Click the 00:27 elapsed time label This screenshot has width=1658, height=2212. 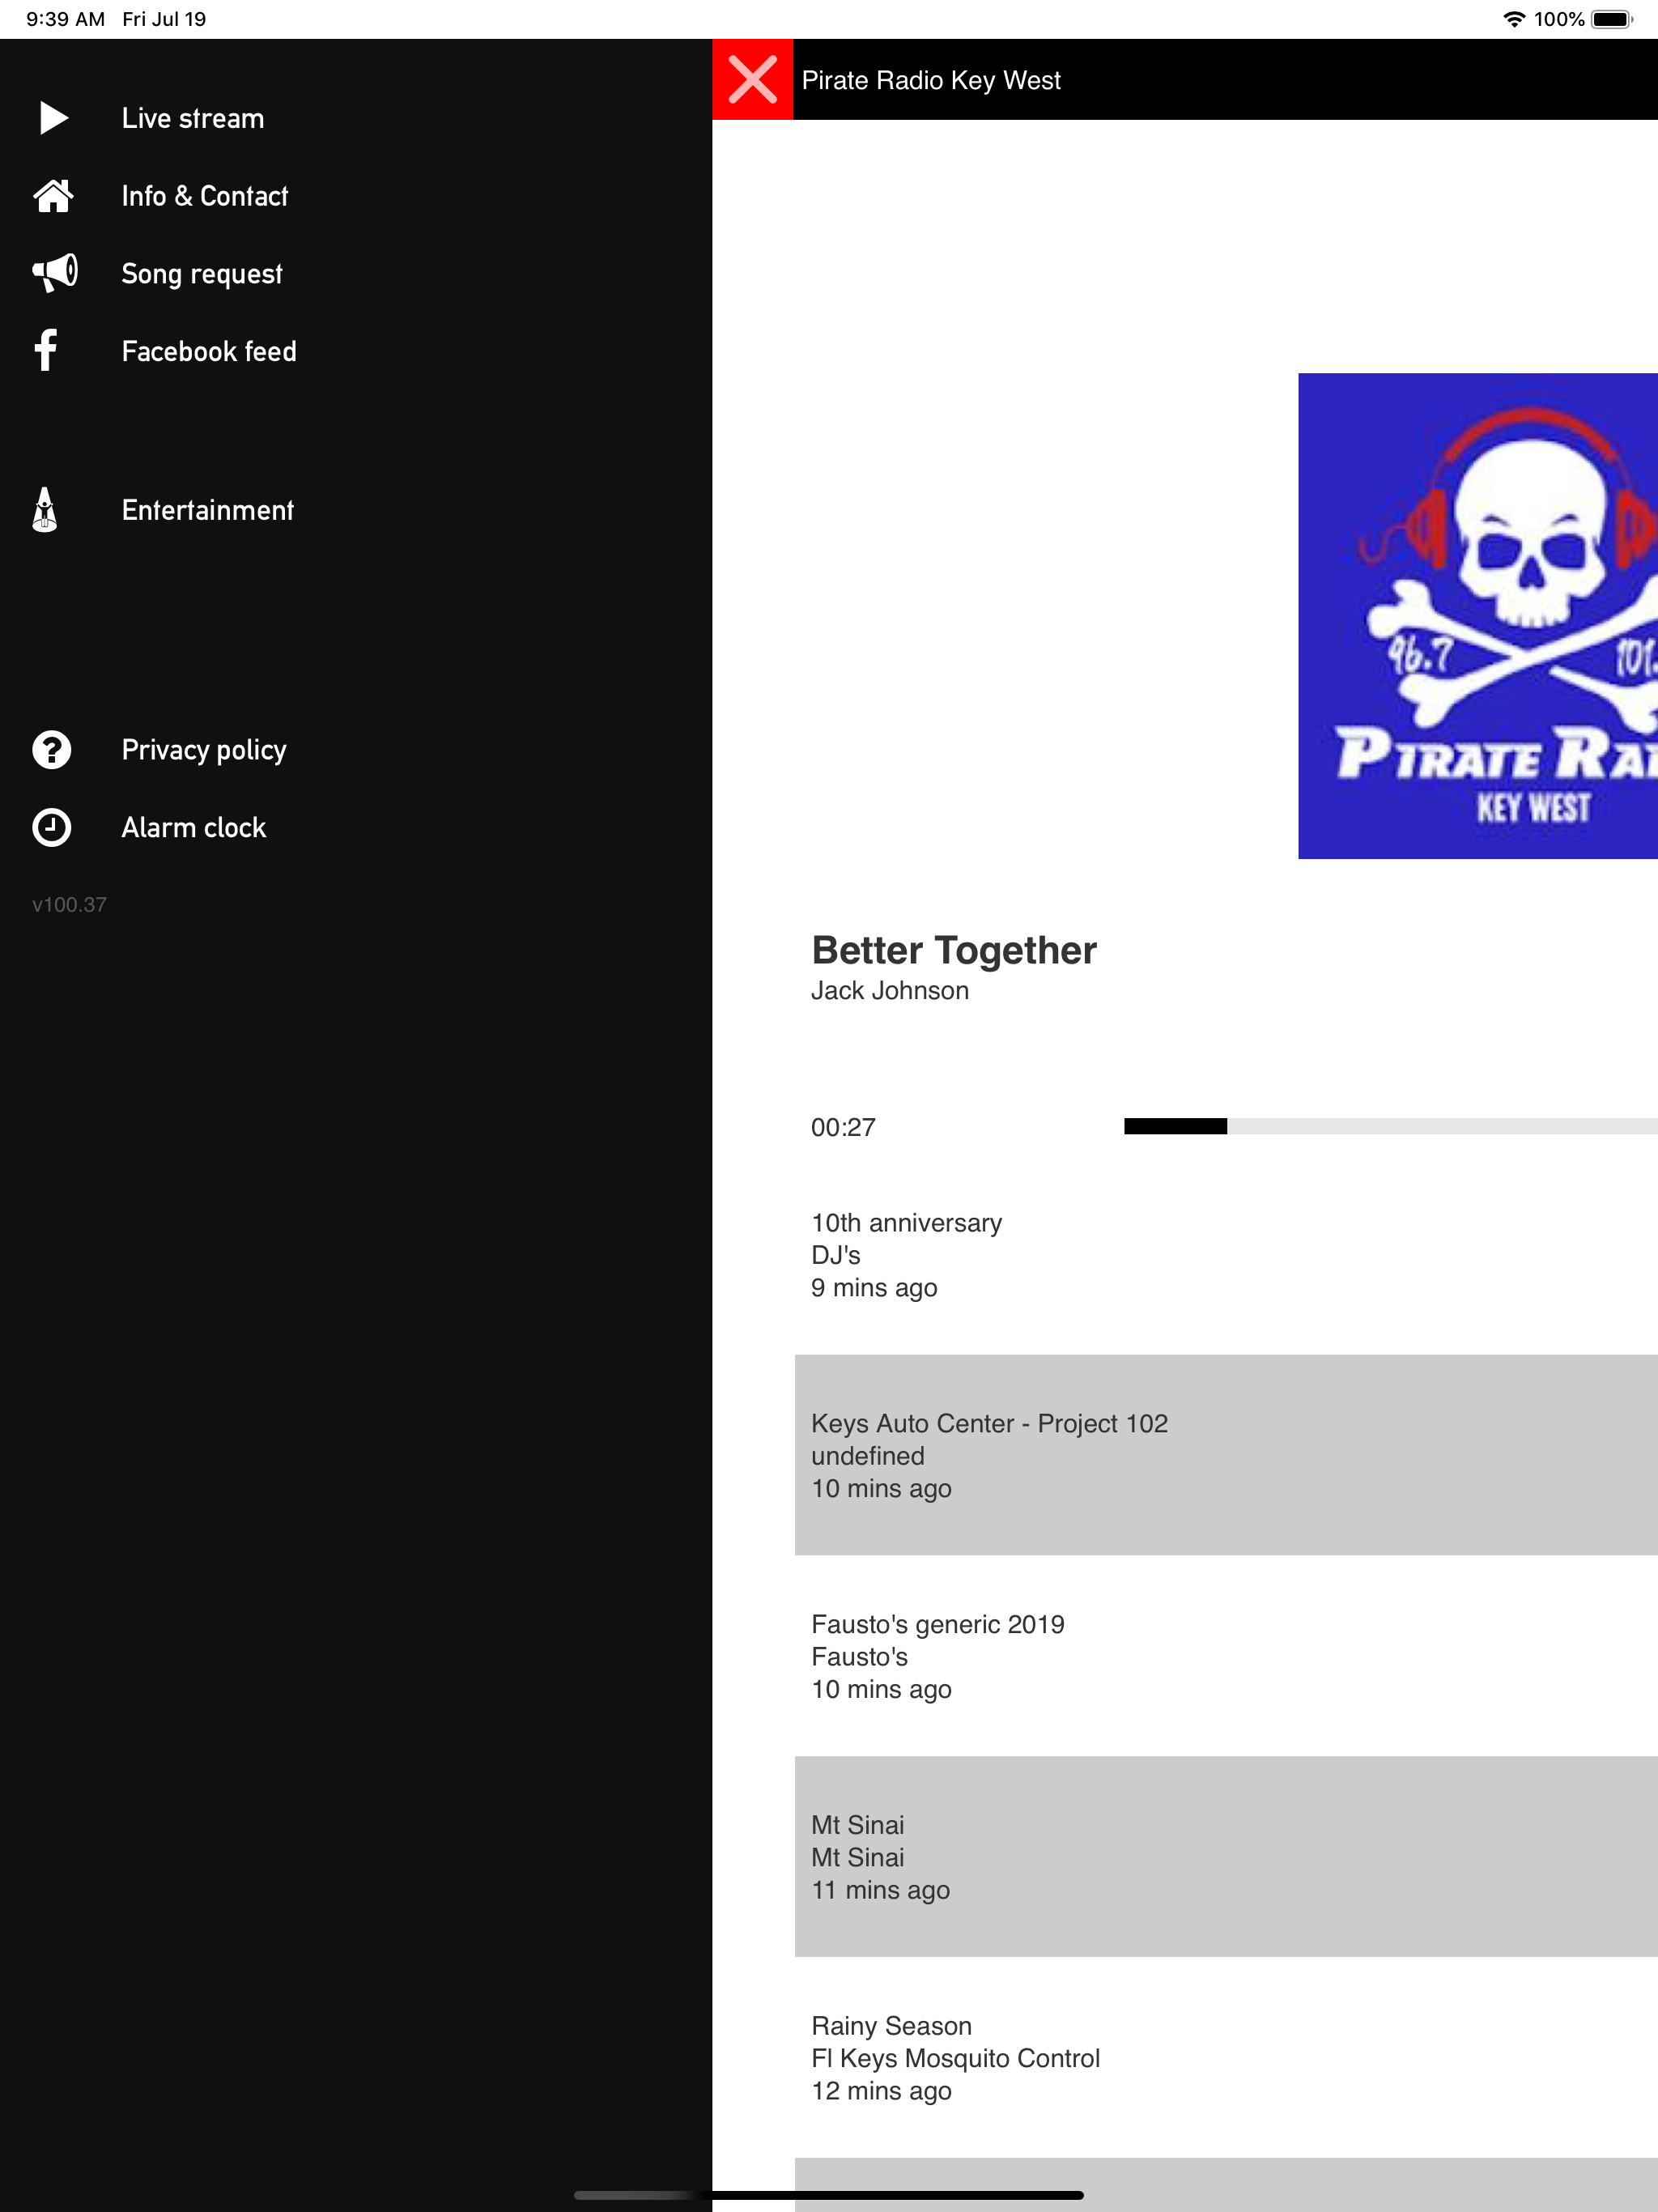point(843,1127)
